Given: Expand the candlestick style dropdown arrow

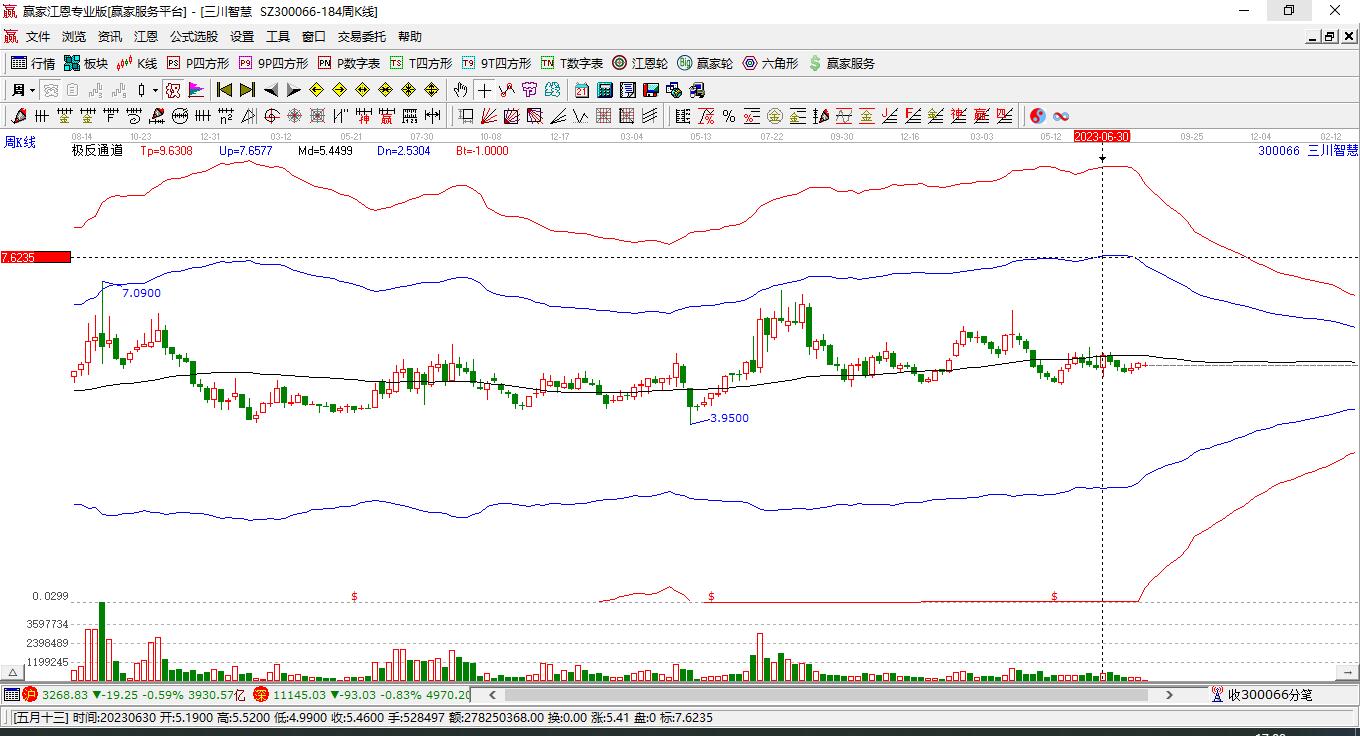Looking at the screenshot, I should 155,90.
